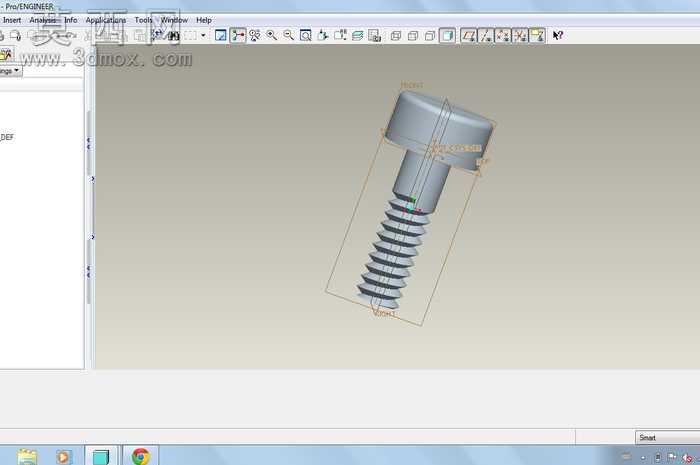Toggle the spin center display
Viewport: 700px width, 465px height.
click(x=238, y=35)
